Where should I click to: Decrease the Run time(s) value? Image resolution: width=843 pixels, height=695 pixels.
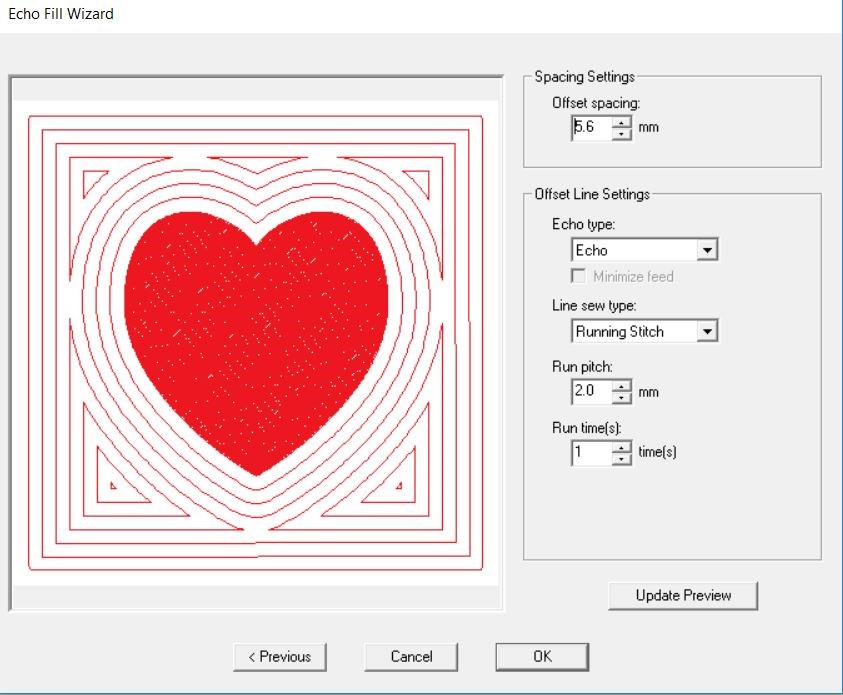coord(622,458)
